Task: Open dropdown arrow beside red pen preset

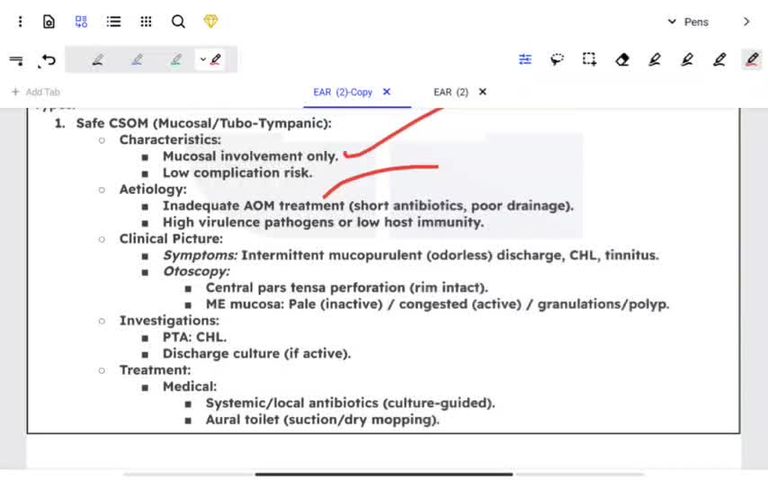Action: 203,60
